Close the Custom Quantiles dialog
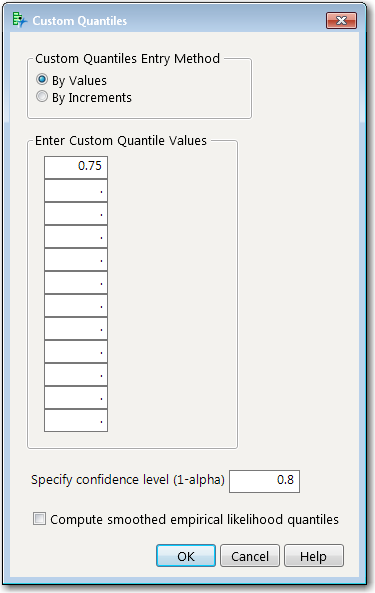Image resolution: width=375 pixels, height=593 pixels. (341, 20)
